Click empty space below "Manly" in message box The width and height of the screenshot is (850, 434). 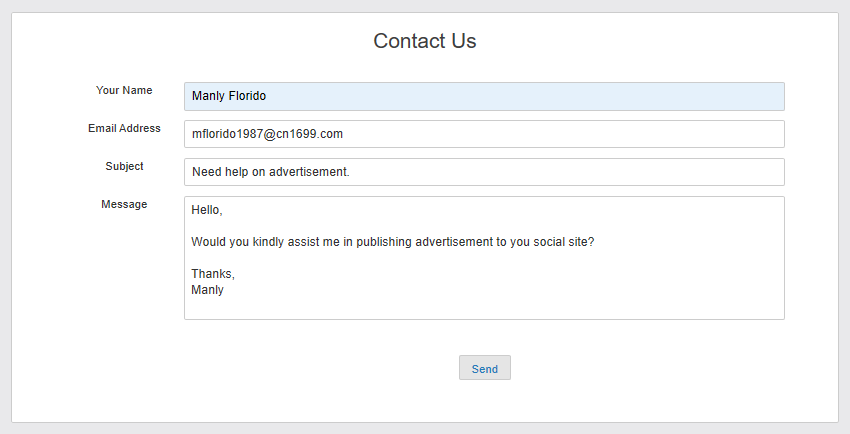pyautogui.click(x=400, y=307)
